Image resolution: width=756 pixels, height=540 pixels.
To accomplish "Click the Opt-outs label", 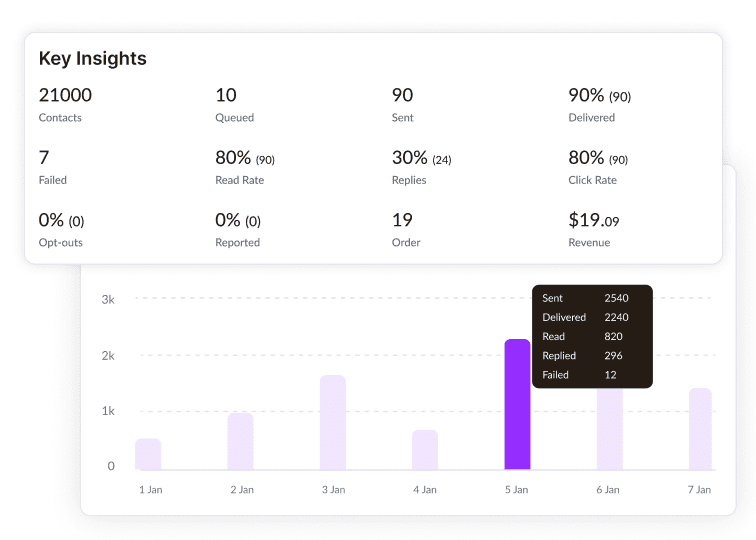I will (61, 243).
